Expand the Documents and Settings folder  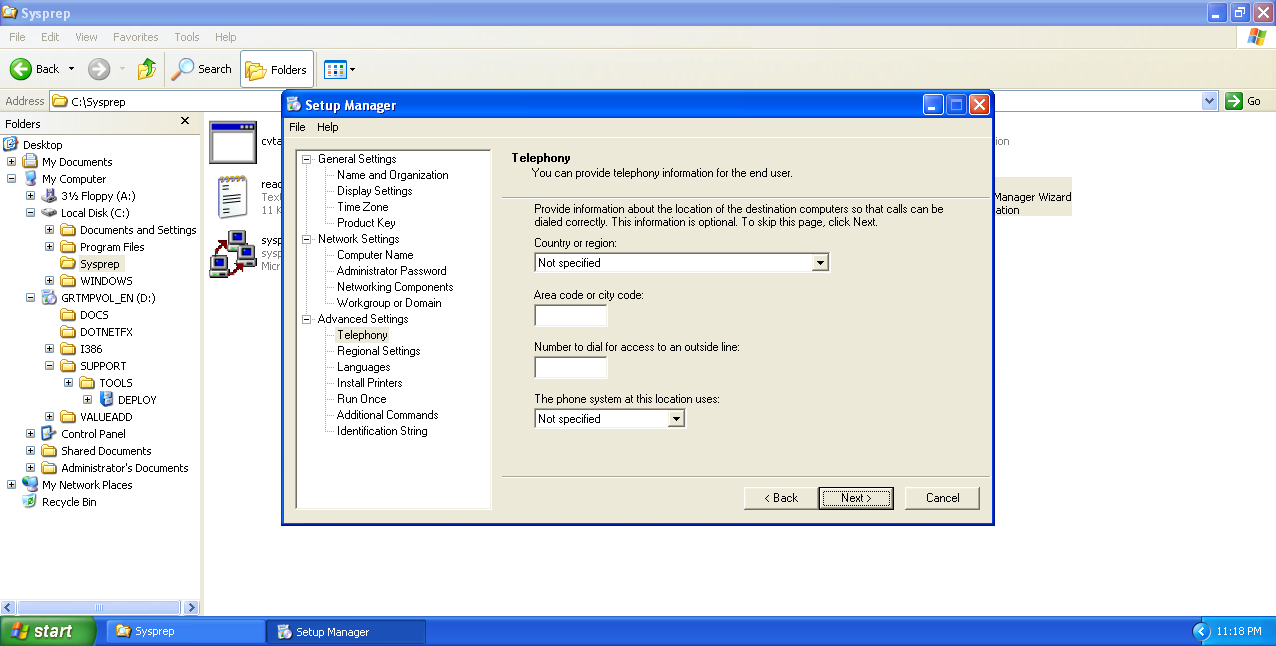coord(50,230)
